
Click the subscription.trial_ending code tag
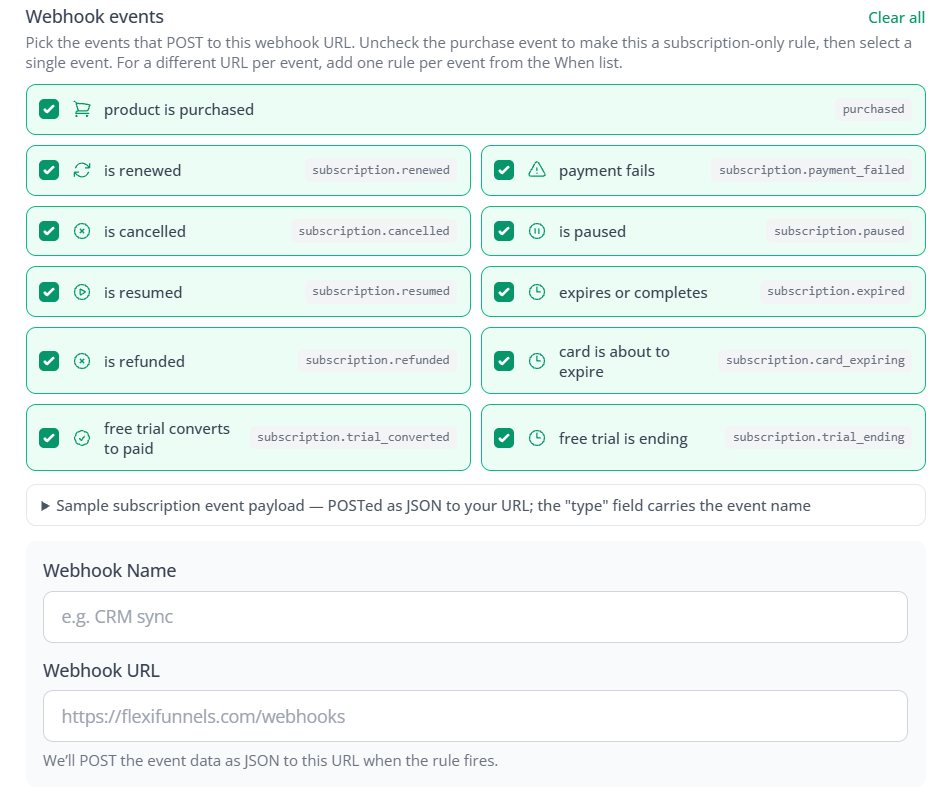tap(818, 437)
